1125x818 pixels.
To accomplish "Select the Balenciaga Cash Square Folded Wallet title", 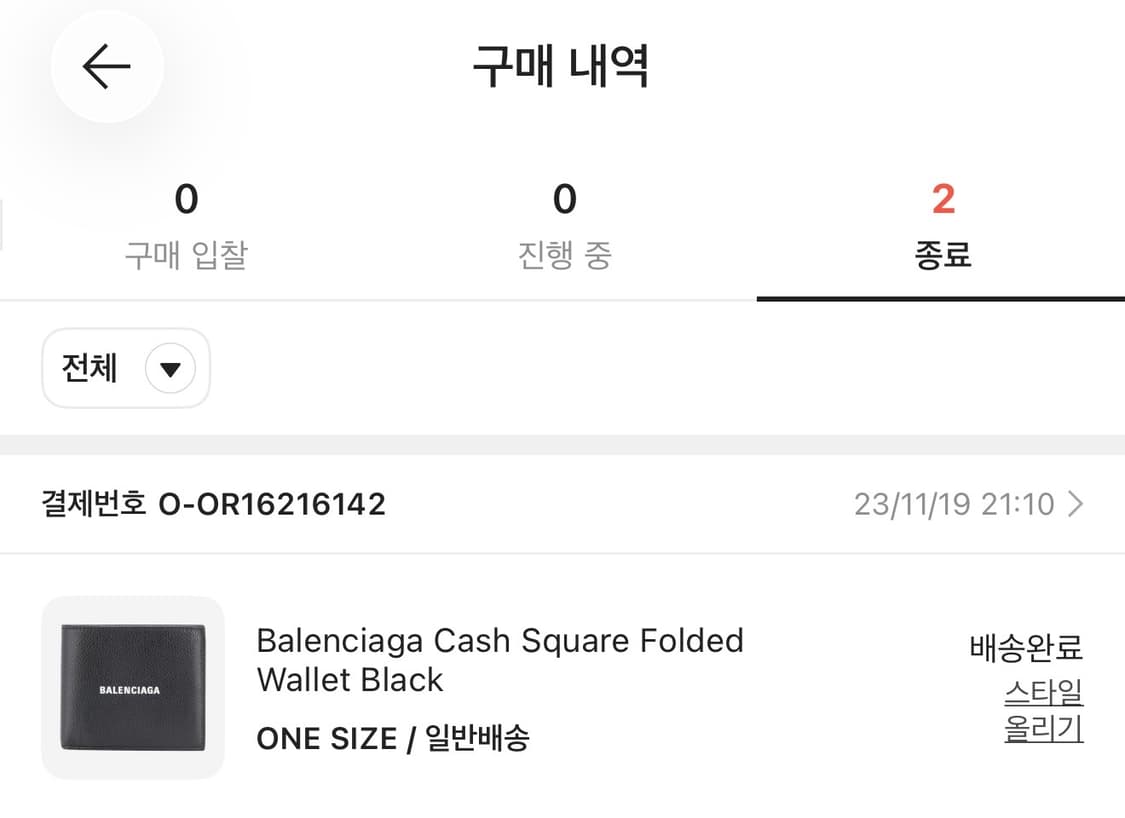I will pos(500,660).
